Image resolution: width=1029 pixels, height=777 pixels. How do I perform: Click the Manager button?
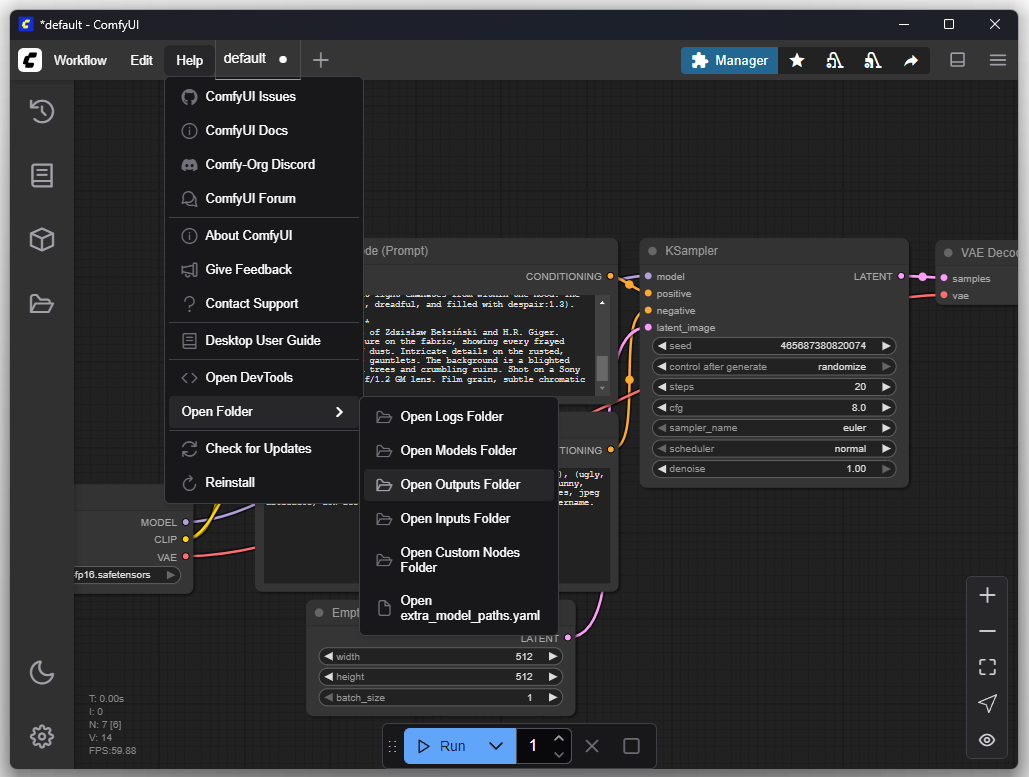click(x=730, y=61)
